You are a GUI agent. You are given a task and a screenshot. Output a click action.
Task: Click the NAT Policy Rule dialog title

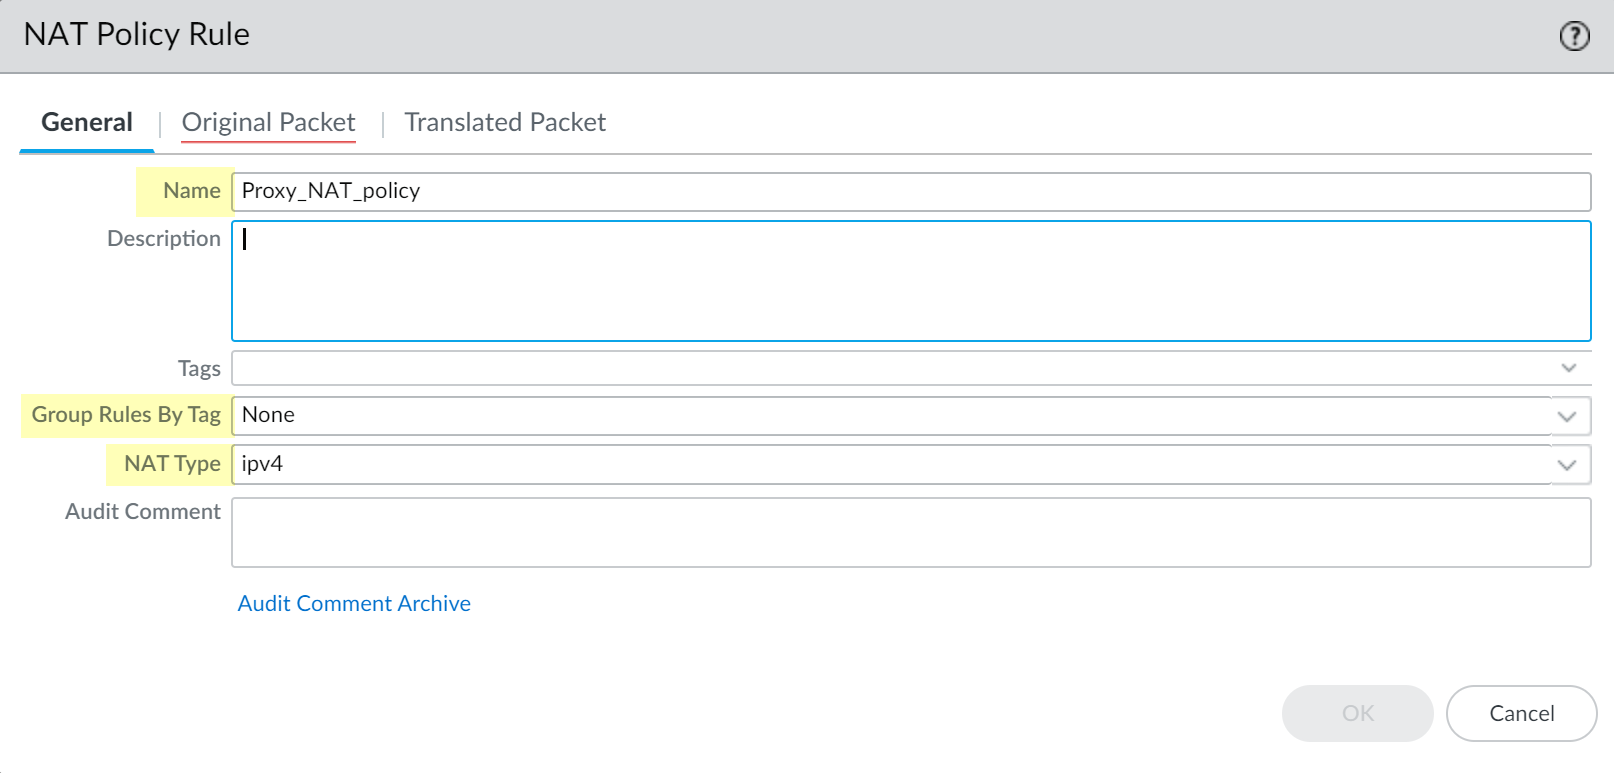click(137, 35)
